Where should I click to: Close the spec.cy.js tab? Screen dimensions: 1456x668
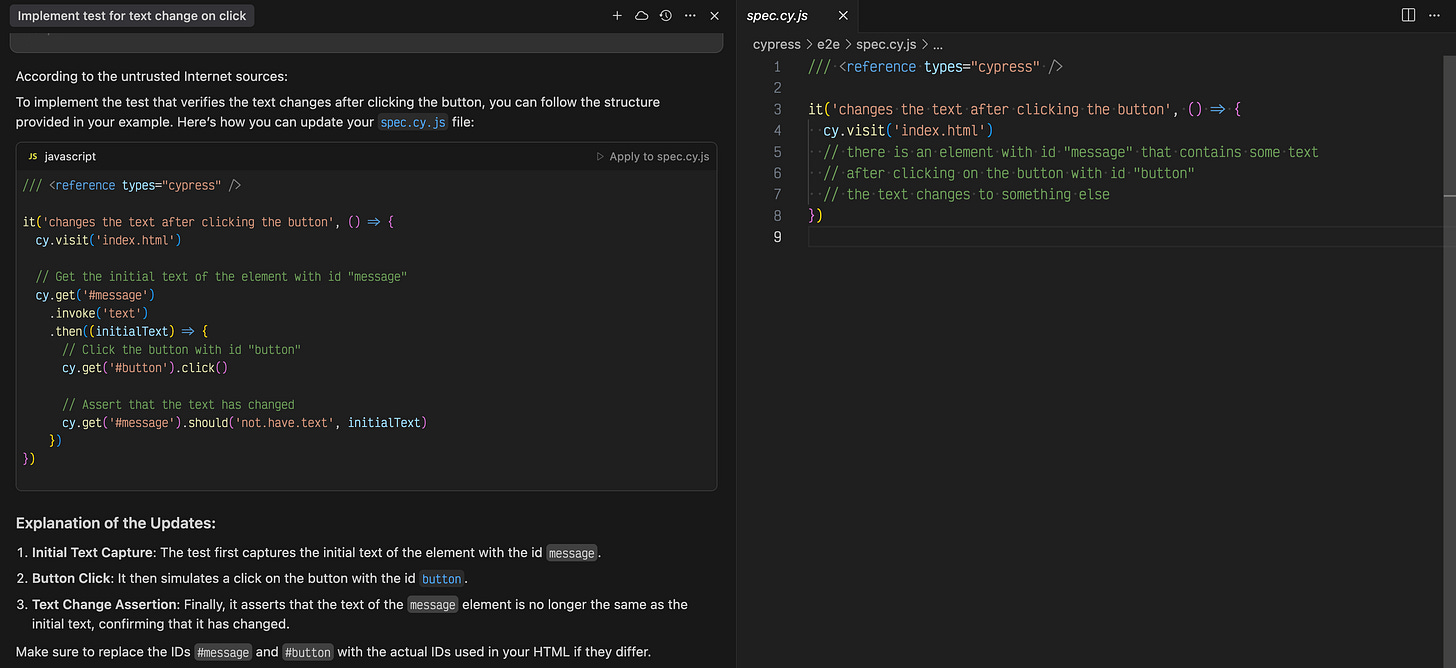pyautogui.click(x=843, y=16)
